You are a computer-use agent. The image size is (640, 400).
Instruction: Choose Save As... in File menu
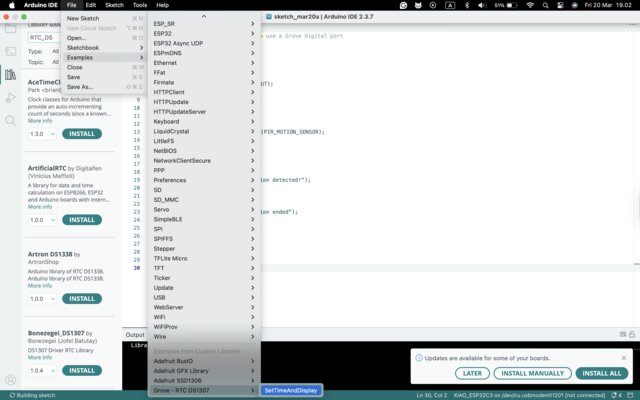tap(104, 87)
